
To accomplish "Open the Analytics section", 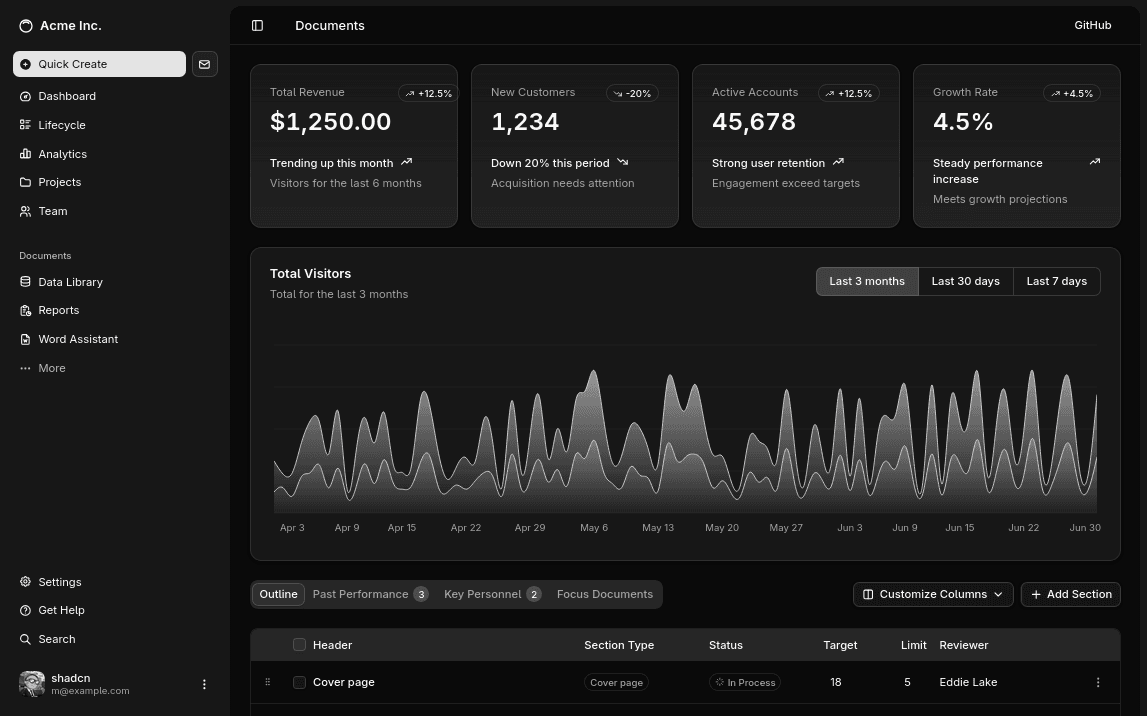I will 62,153.
